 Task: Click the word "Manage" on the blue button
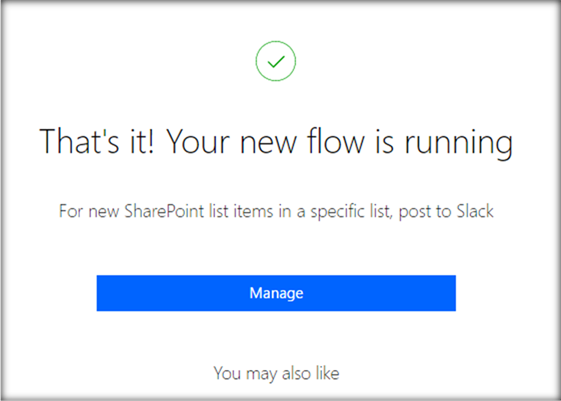[x=276, y=293]
